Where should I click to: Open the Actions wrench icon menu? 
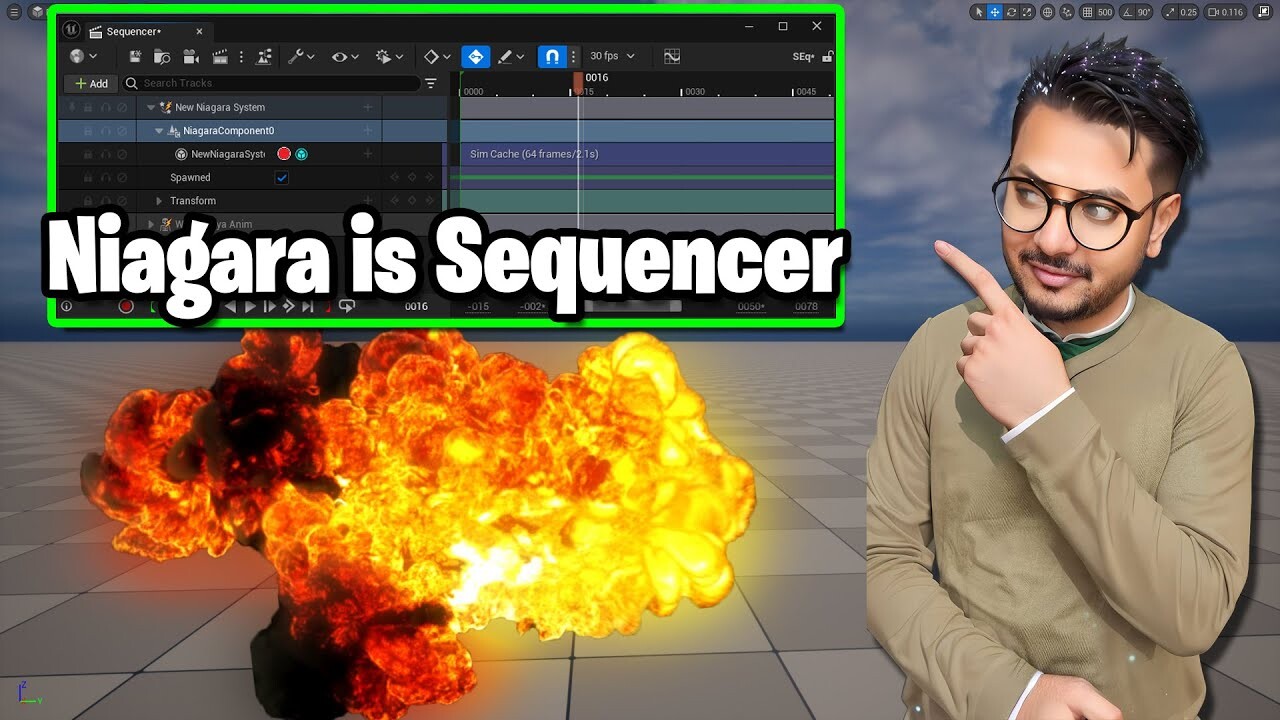tap(296, 57)
